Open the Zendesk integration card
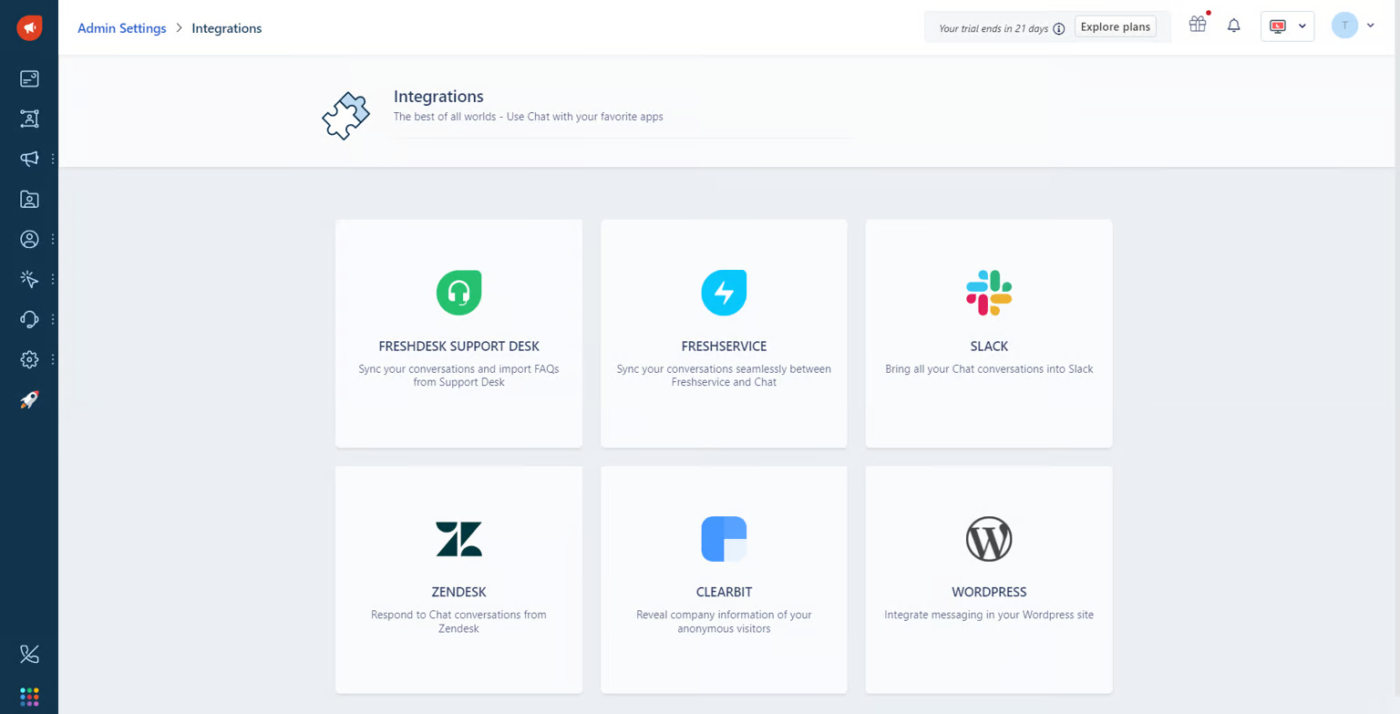1400x714 pixels. pyautogui.click(x=459, y=579)
